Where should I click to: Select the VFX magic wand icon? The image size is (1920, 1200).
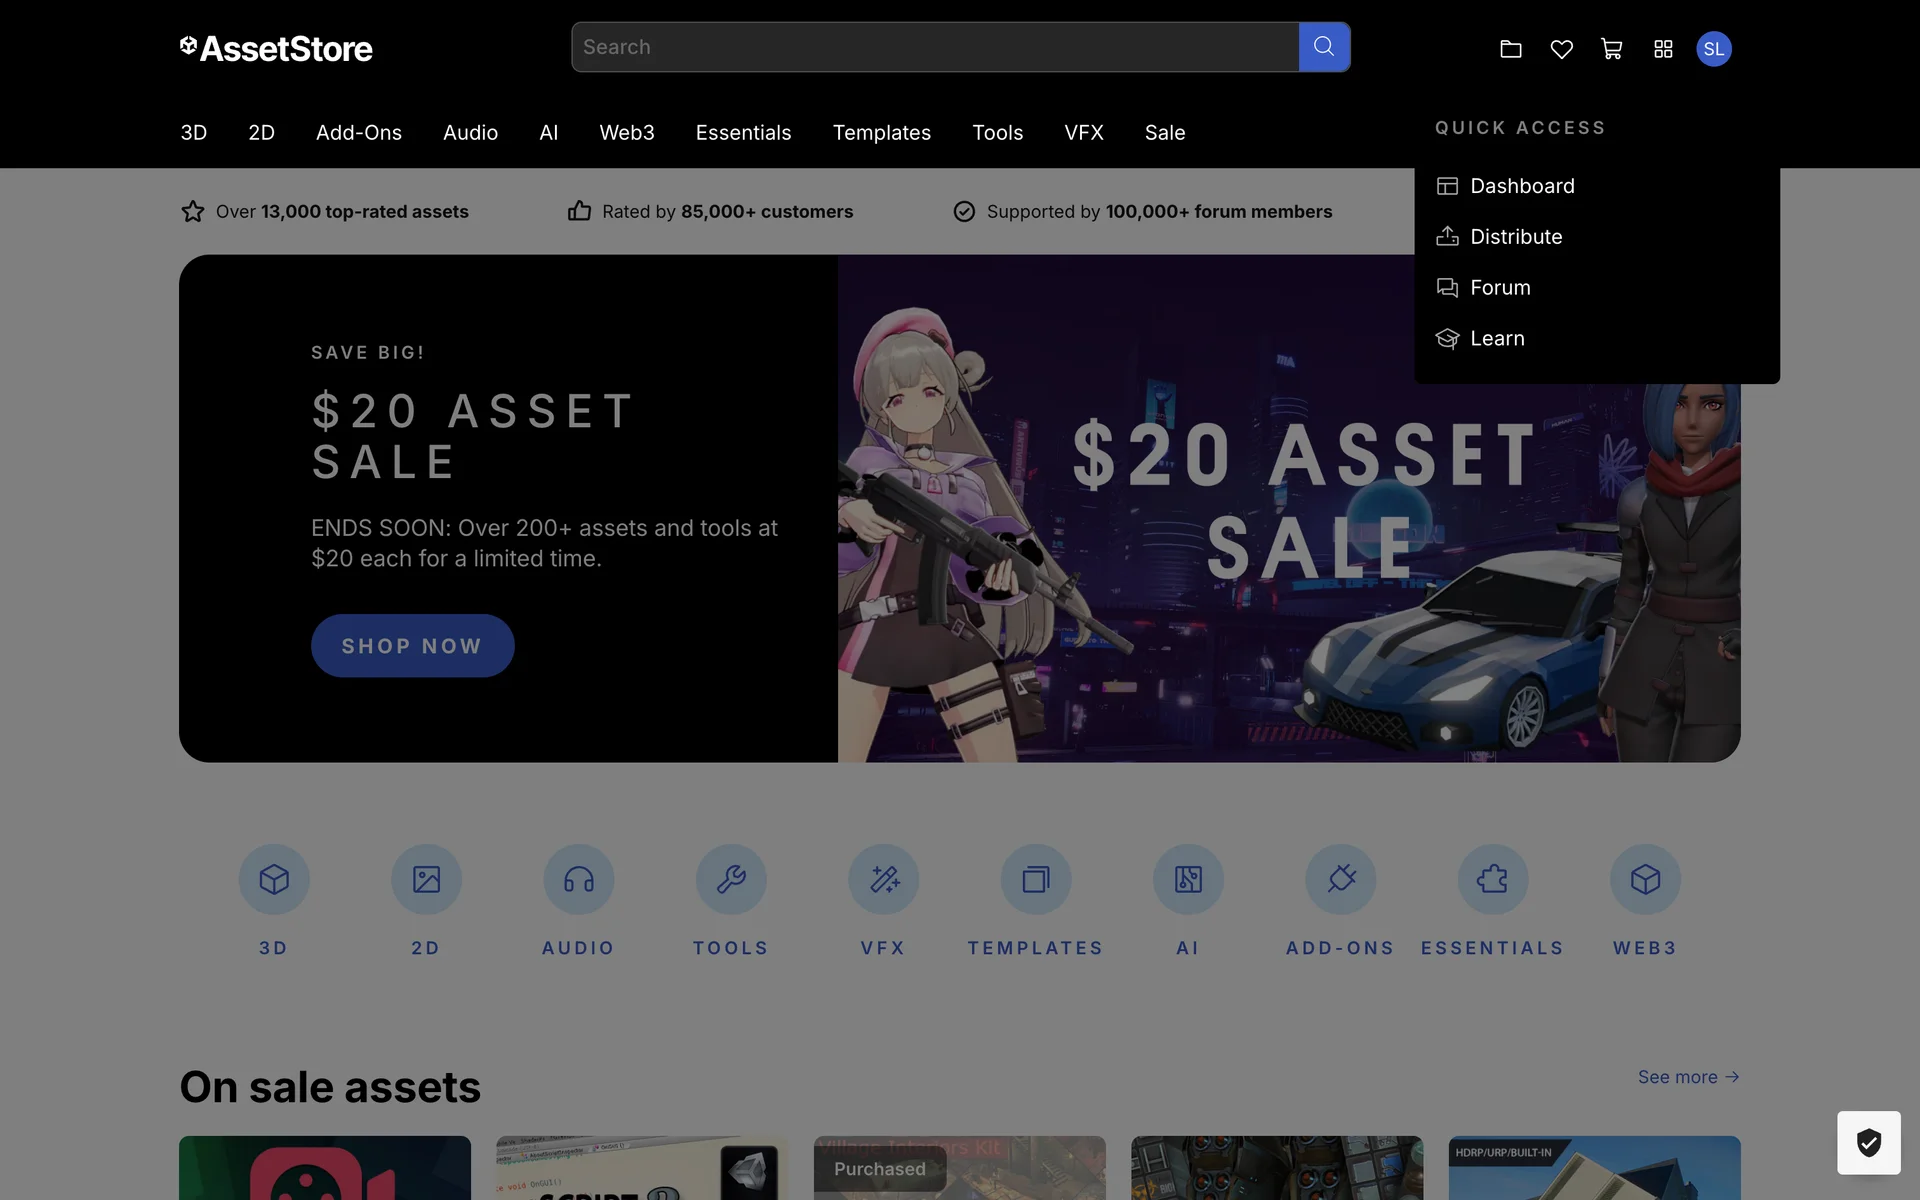point(883,879)
